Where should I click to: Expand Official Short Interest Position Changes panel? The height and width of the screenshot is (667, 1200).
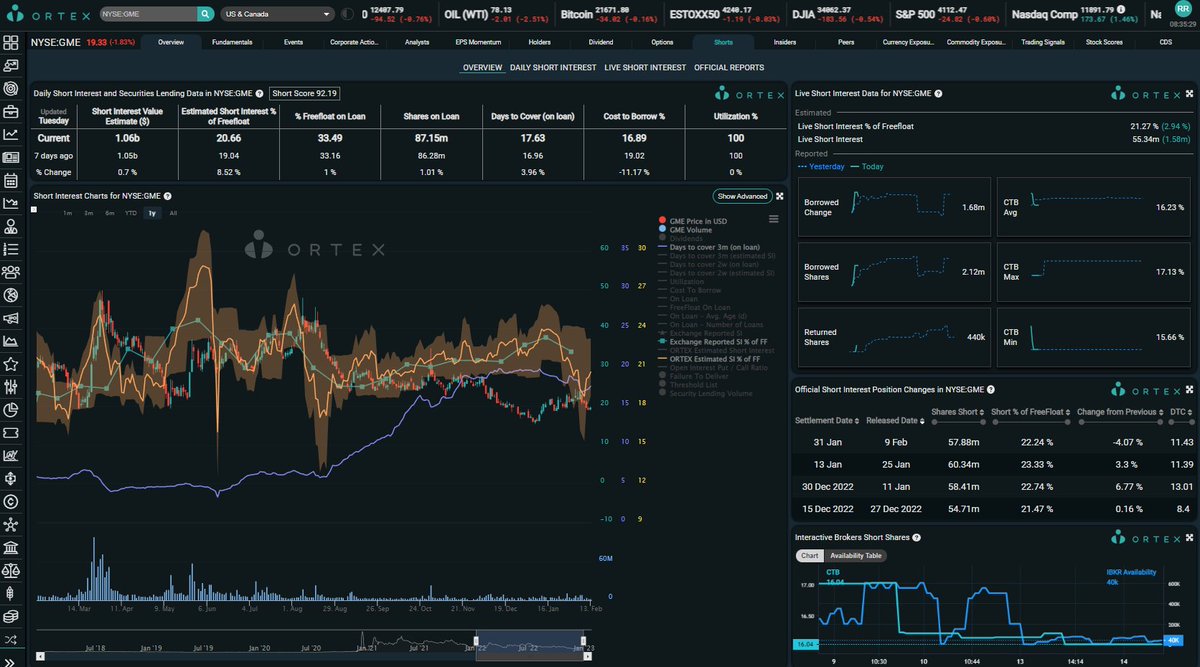pos(1188,389)
